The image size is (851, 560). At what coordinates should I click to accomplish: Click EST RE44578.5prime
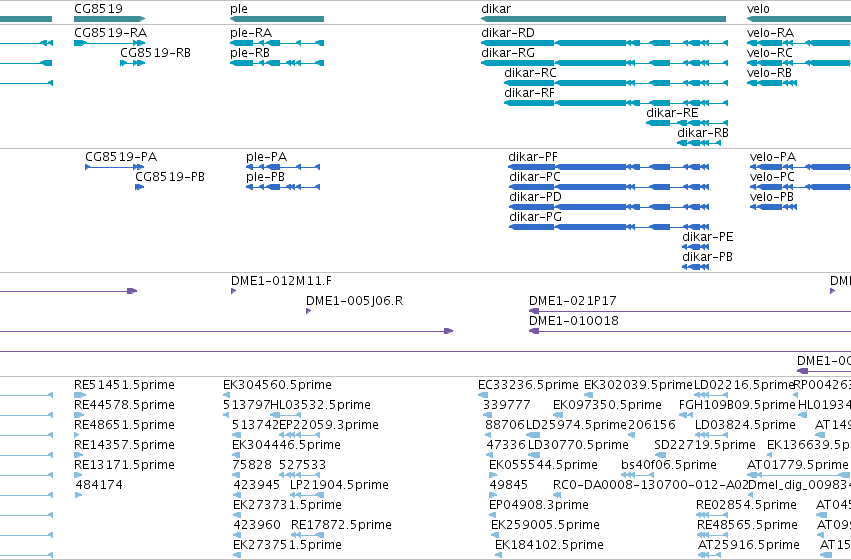[x=78, y=415]
